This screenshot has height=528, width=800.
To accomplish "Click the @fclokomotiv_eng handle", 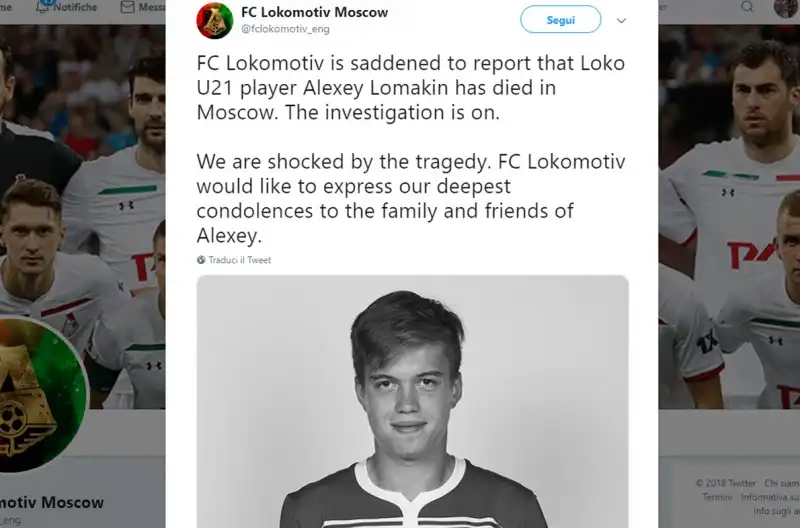I will [285, 29].
